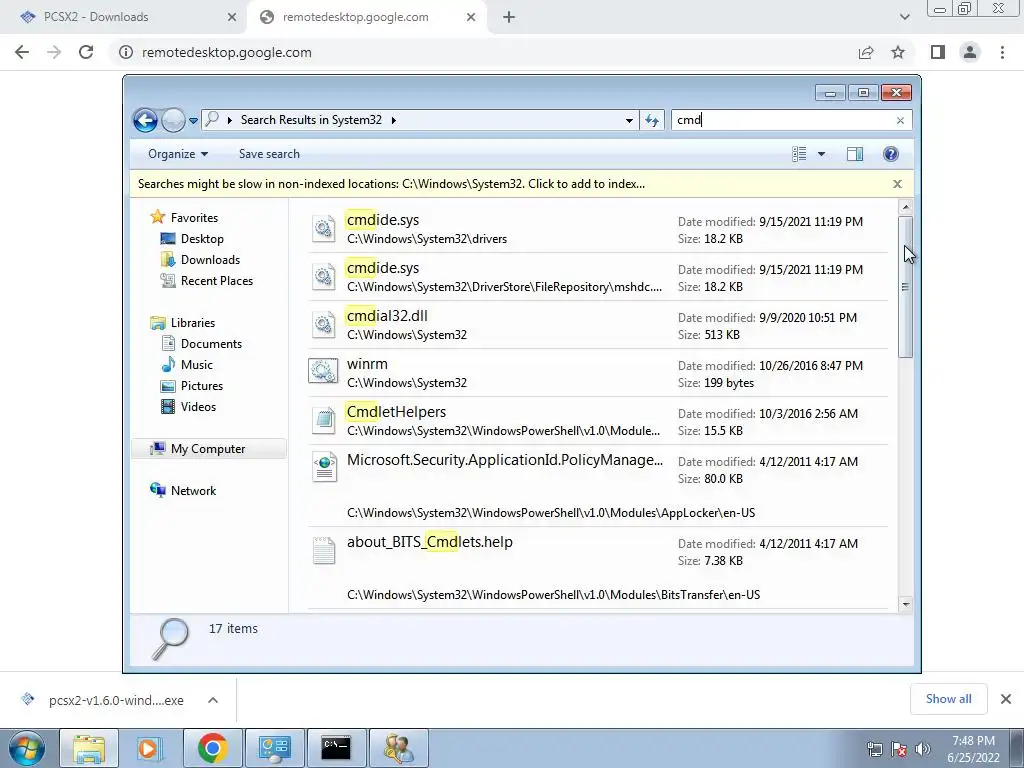The image size is (1024, 768).
Task: Click the Chrome address bar URL
Action: point(227,52)
